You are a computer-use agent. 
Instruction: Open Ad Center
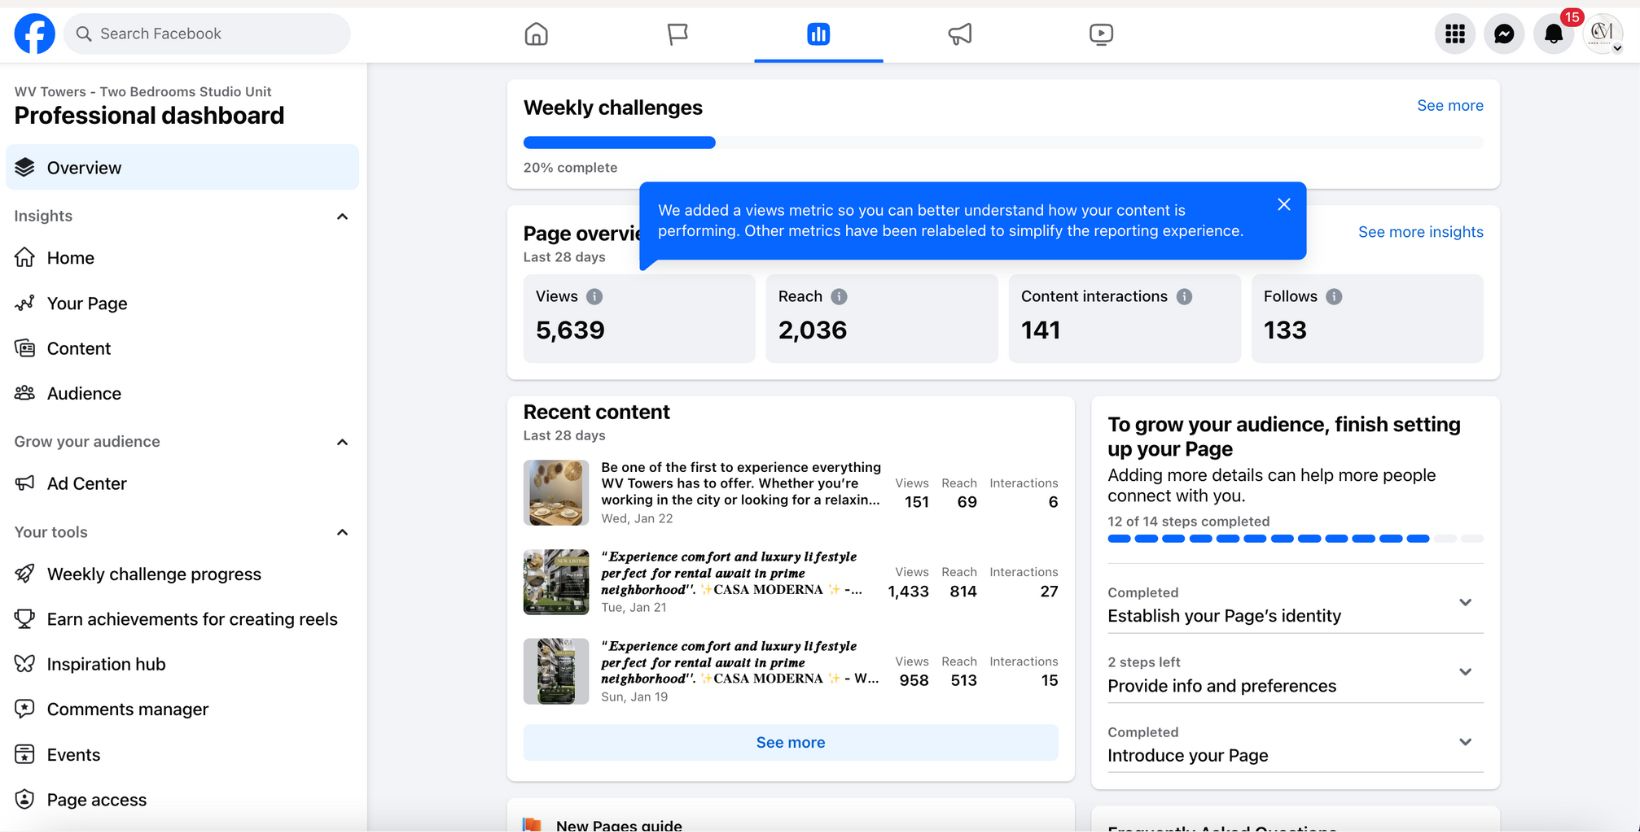(182, 483)
